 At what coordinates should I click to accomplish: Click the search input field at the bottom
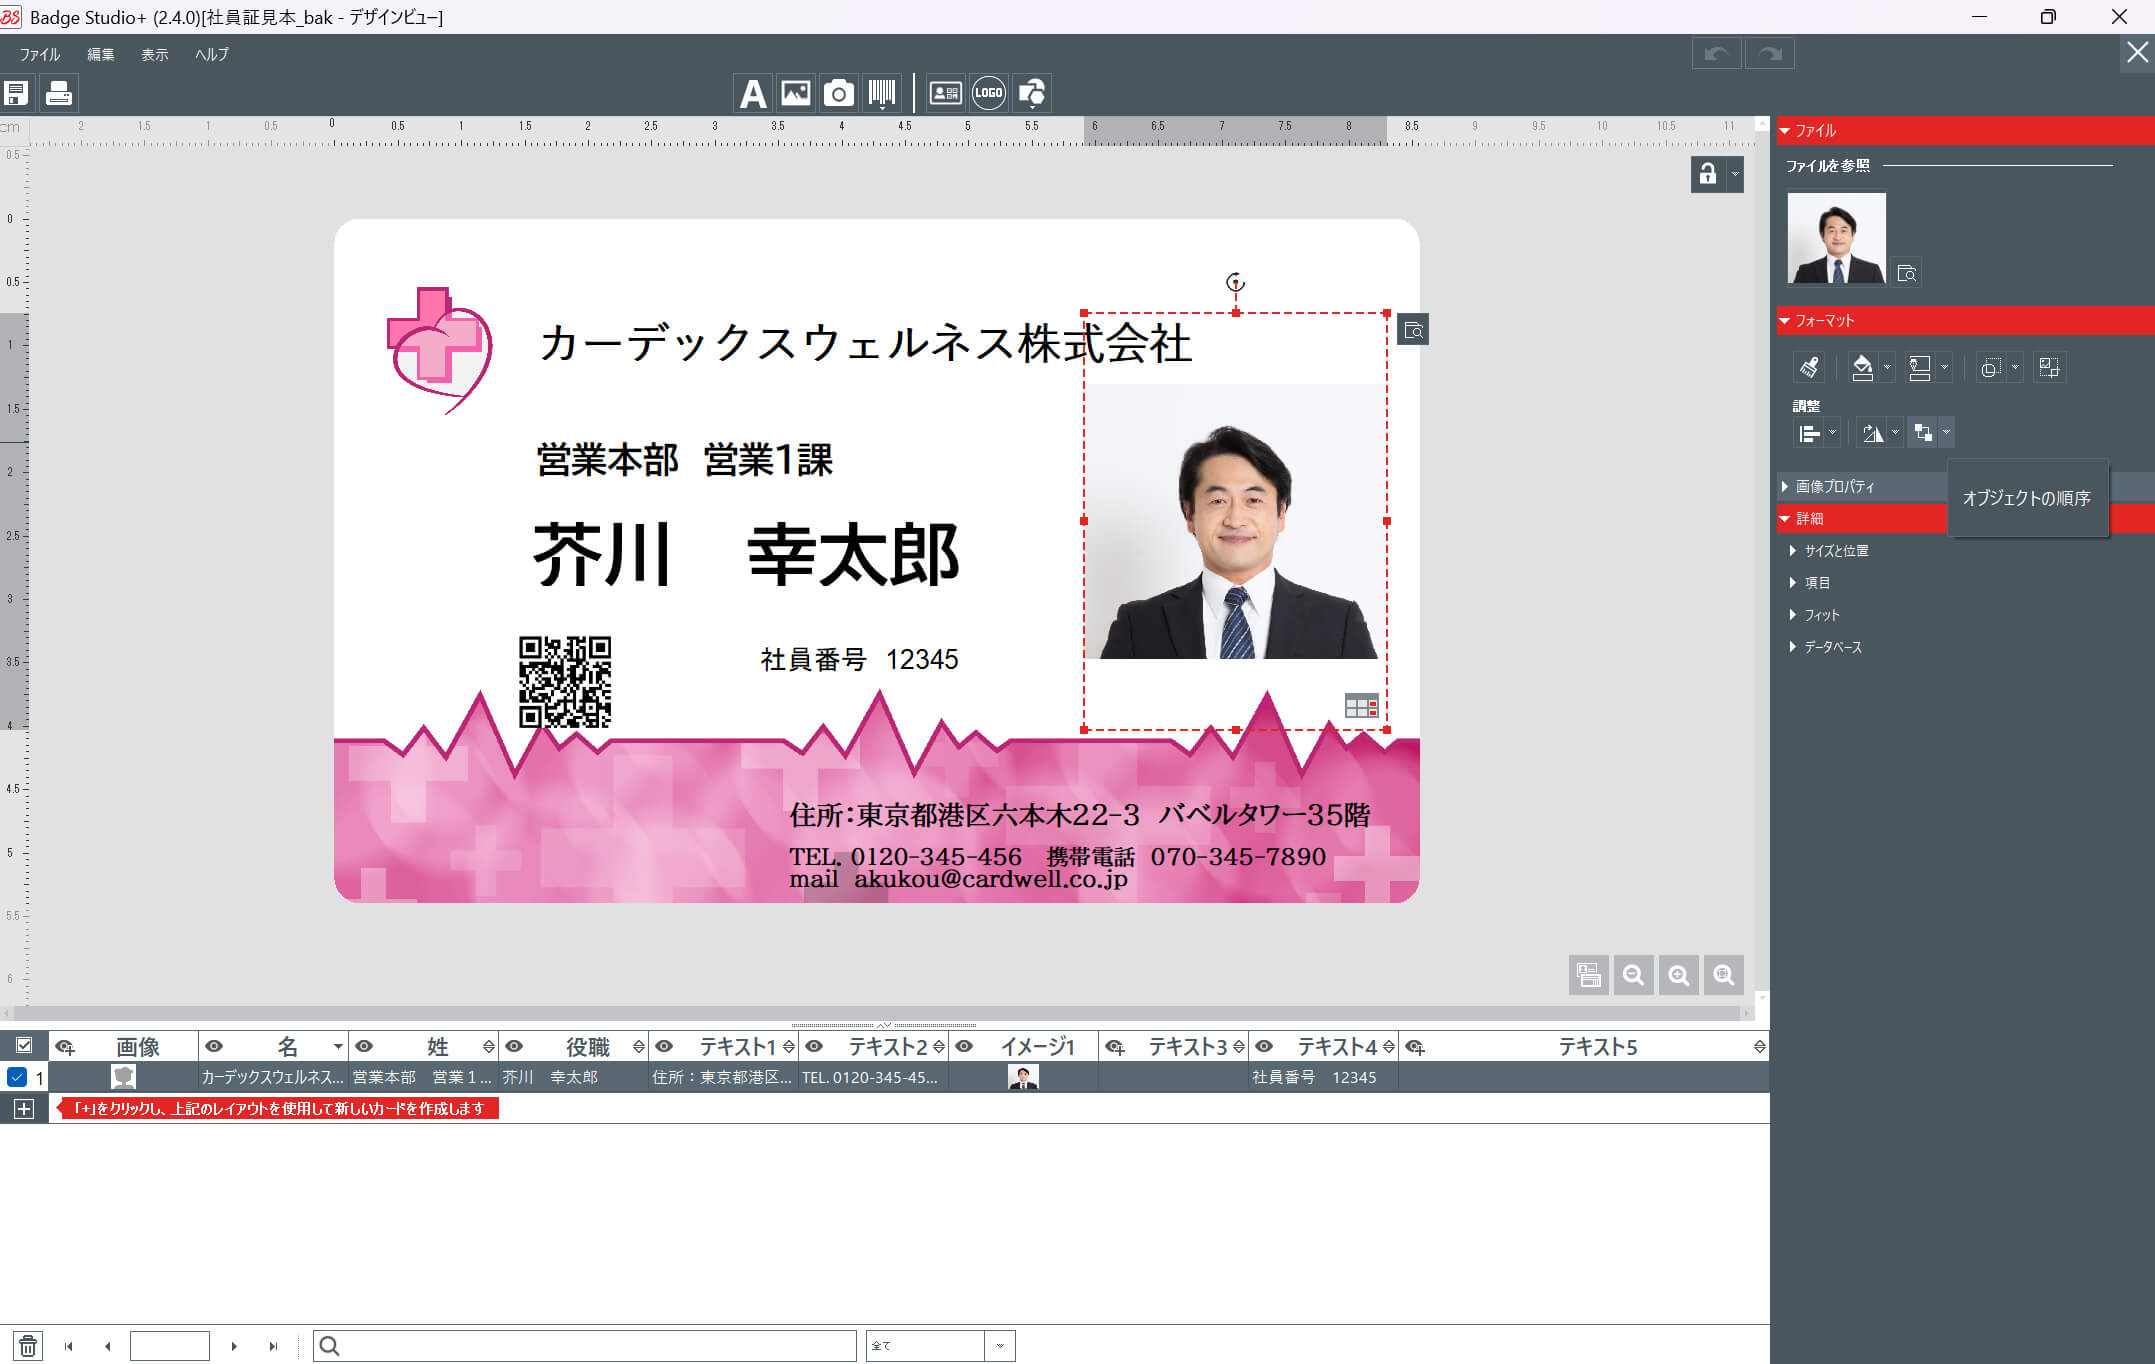pyautogui.click(x=585, y=1345)
